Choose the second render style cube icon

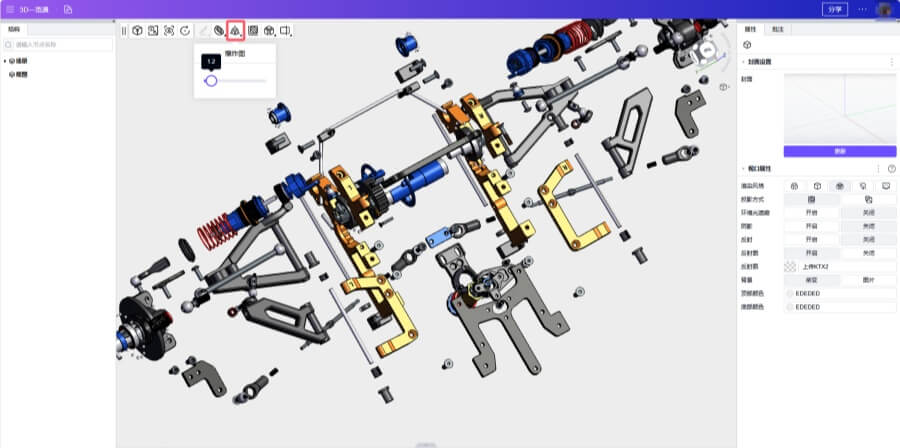point(817,186)
